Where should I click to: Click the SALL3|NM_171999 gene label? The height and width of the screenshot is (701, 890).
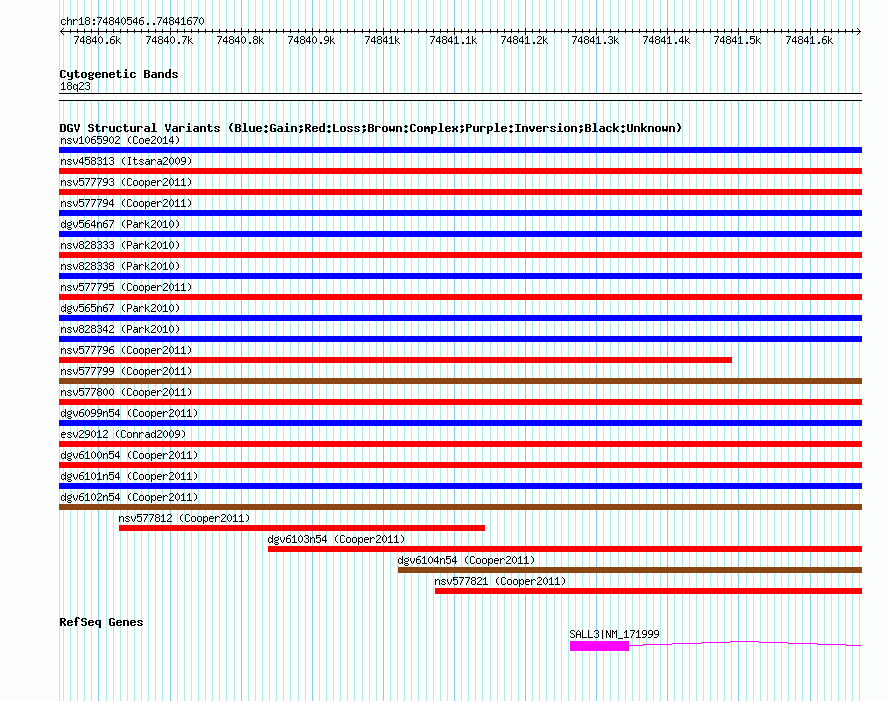[x=614, y=634]
